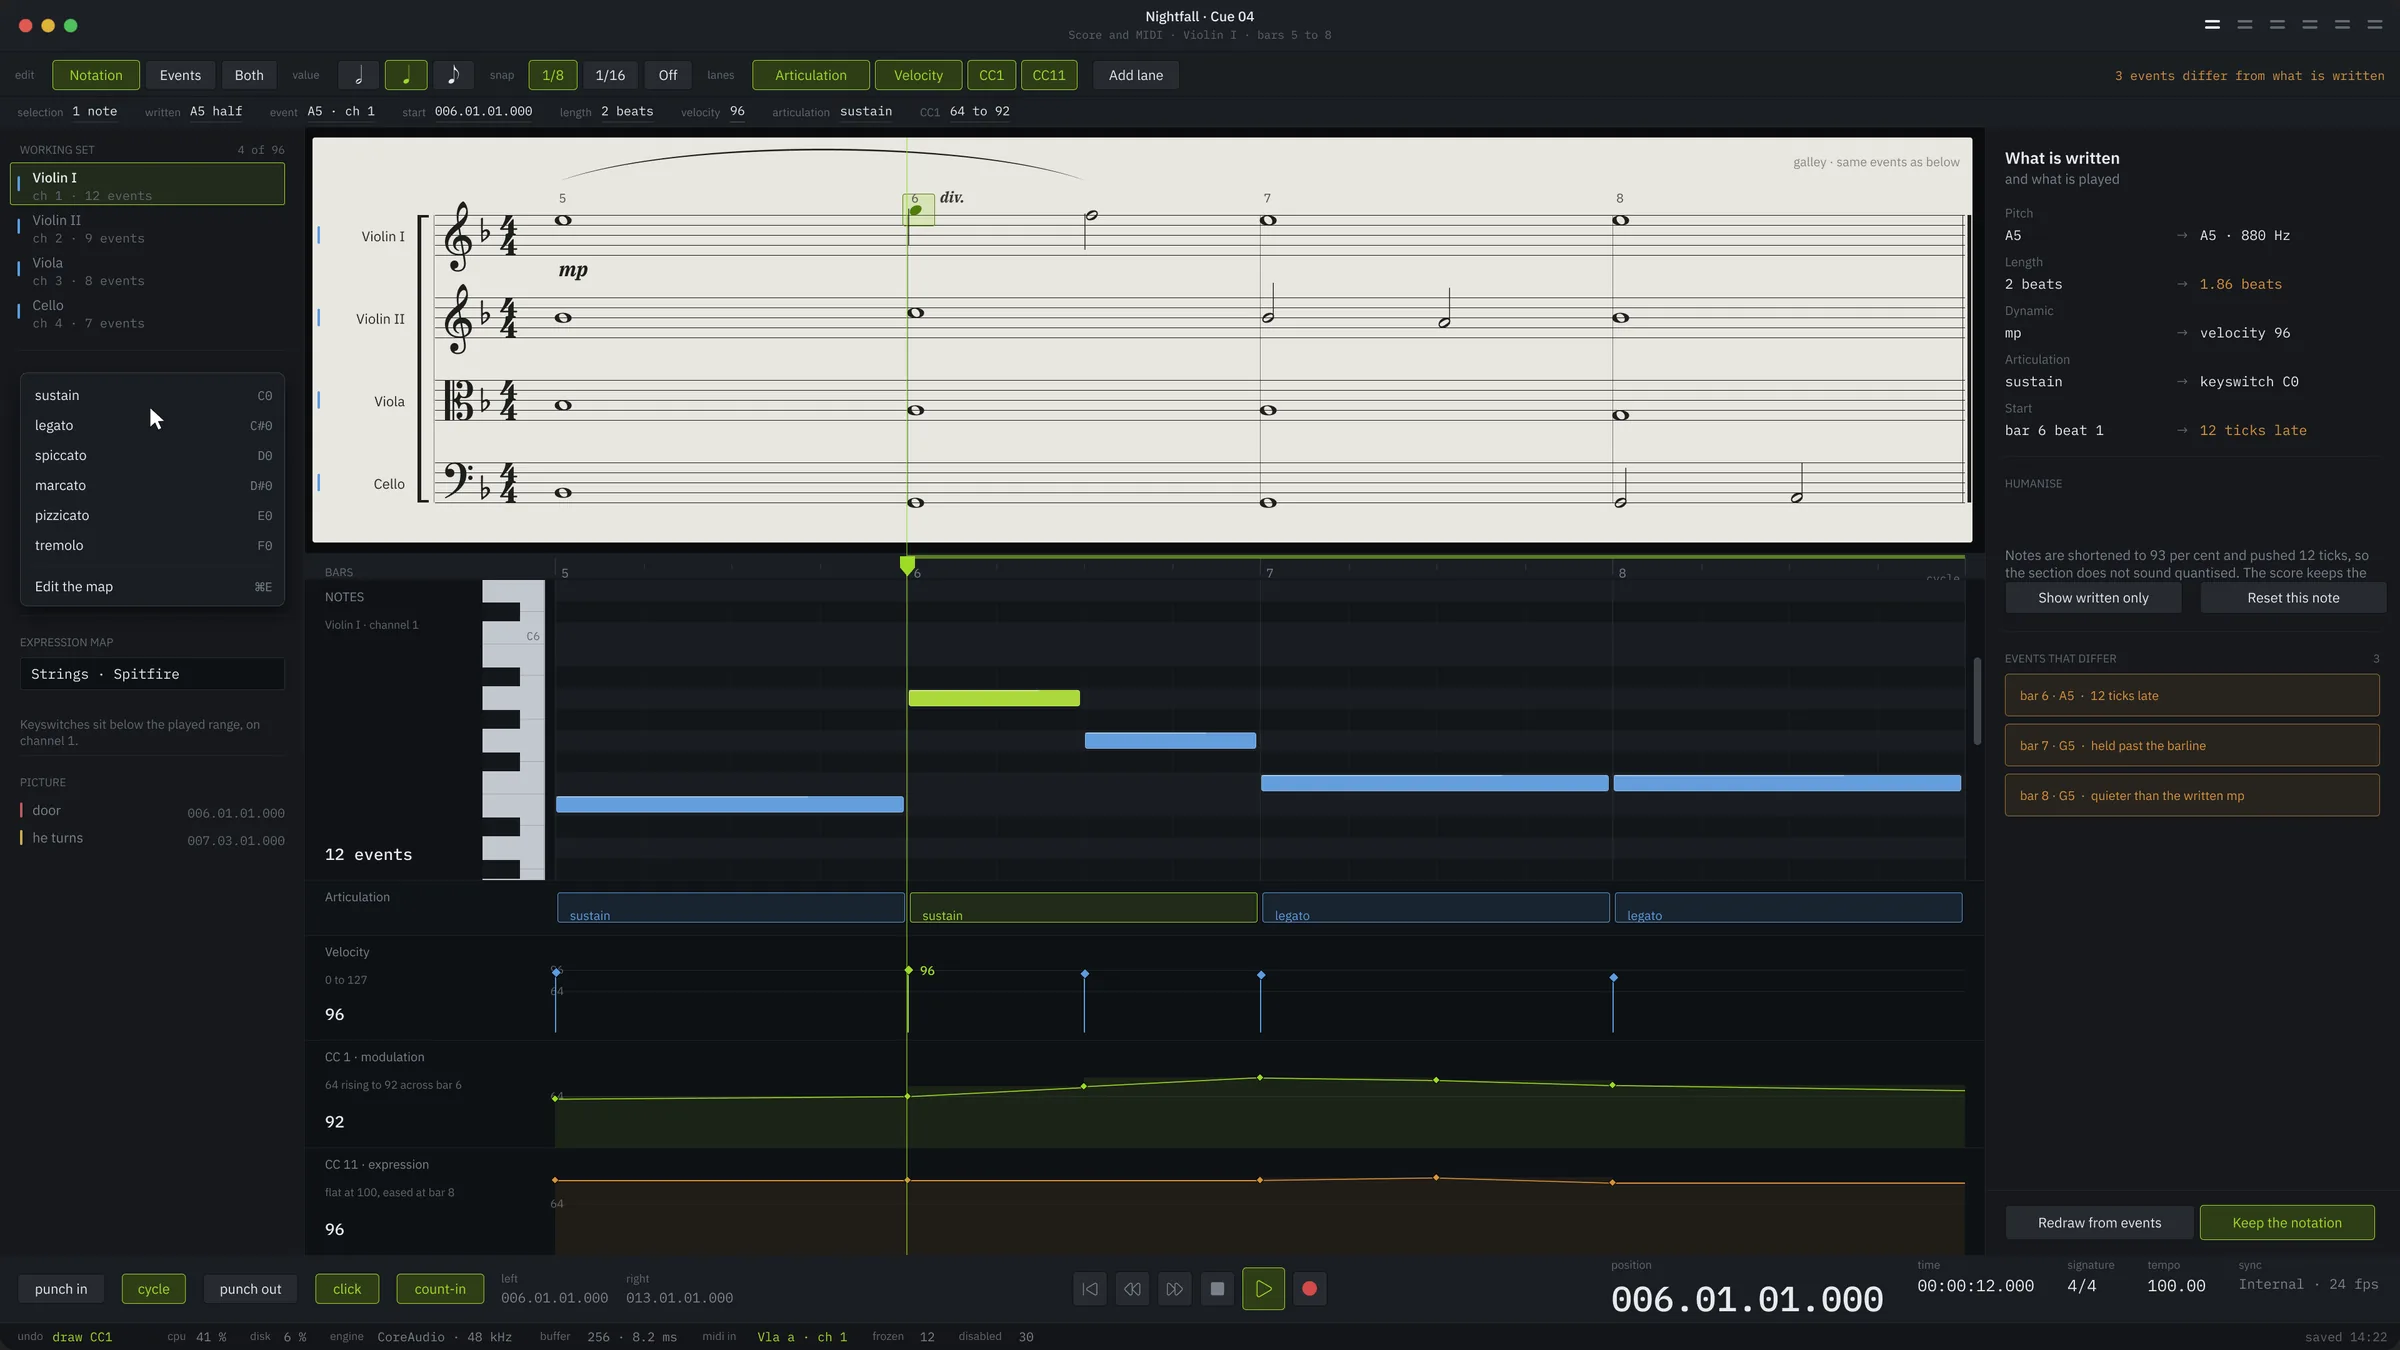Click the he turns picture marker
2400x1350 pixels.
(152, 838)
